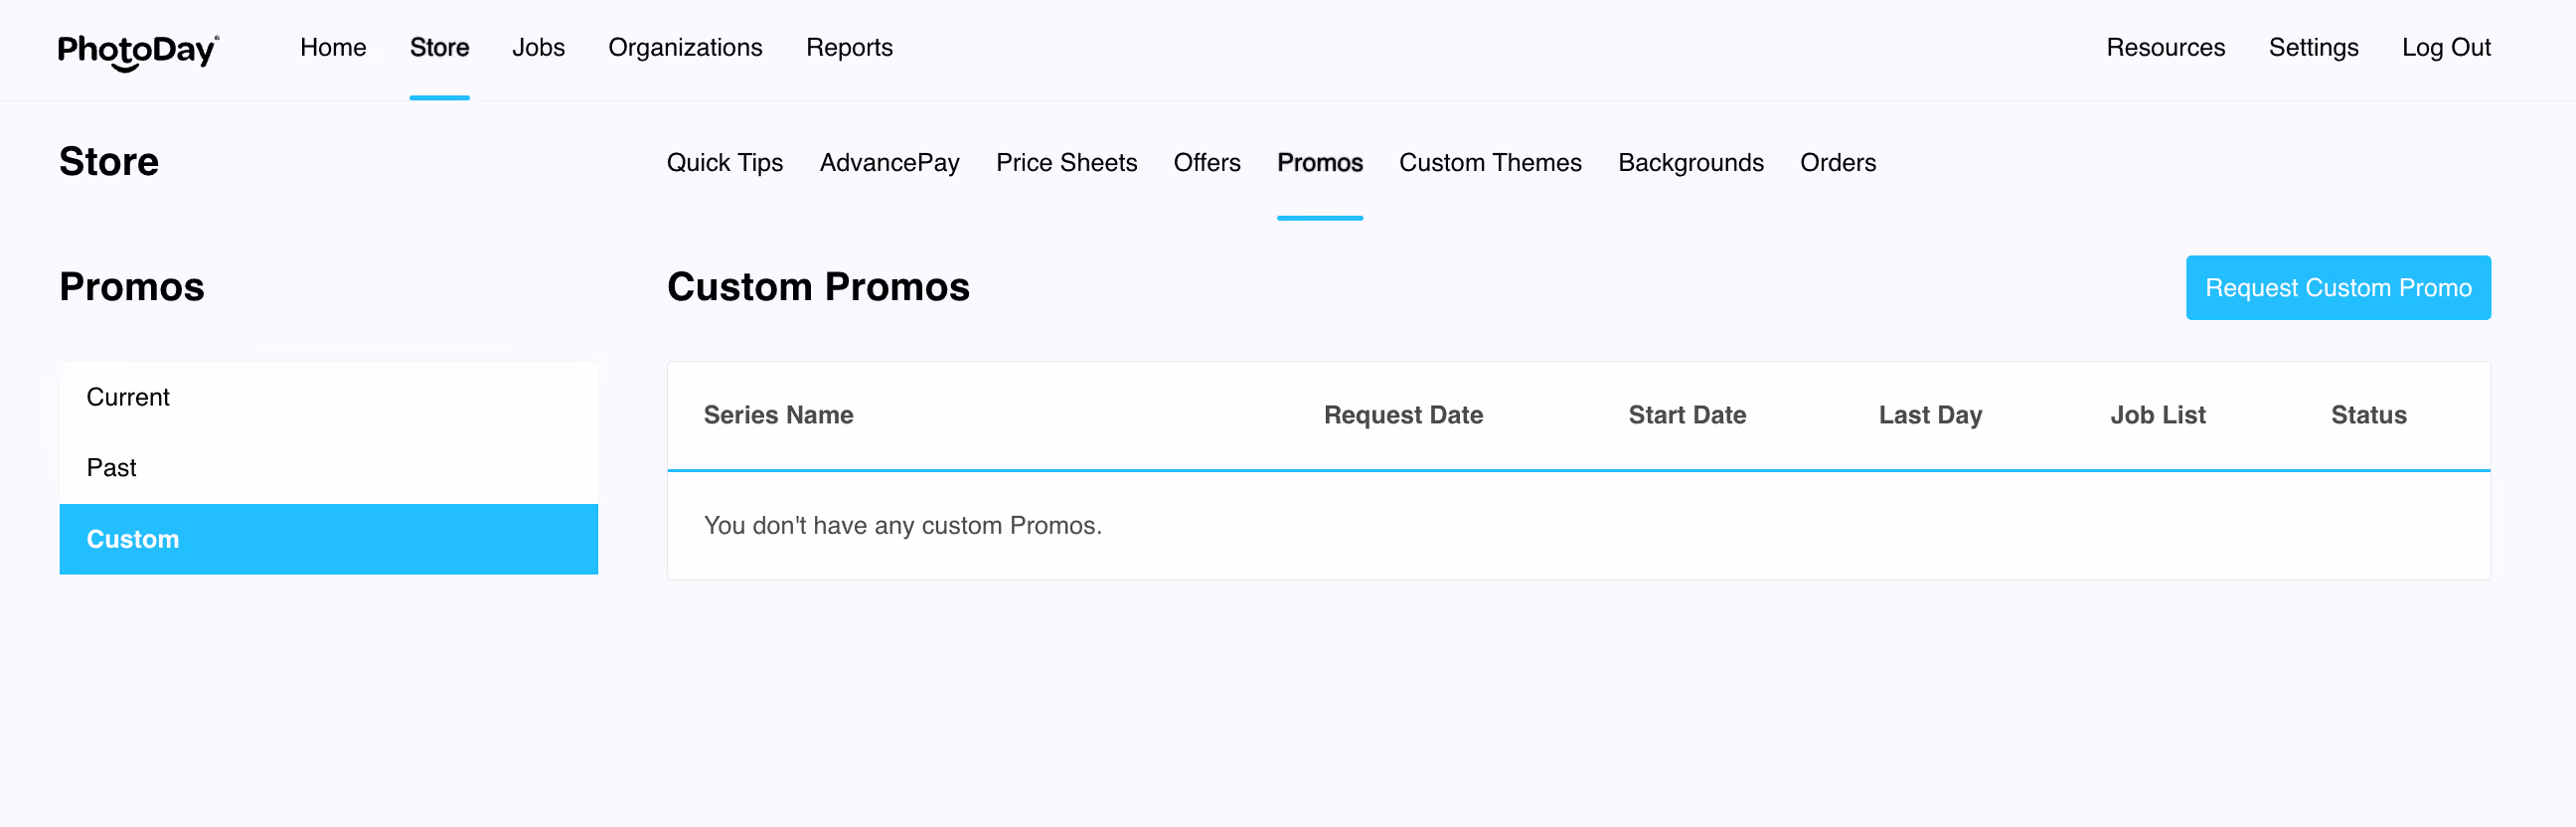Click the PhotoDay logo
Image resolution: width=2576 pixels, height=827 pixels.
coord(138,50)
